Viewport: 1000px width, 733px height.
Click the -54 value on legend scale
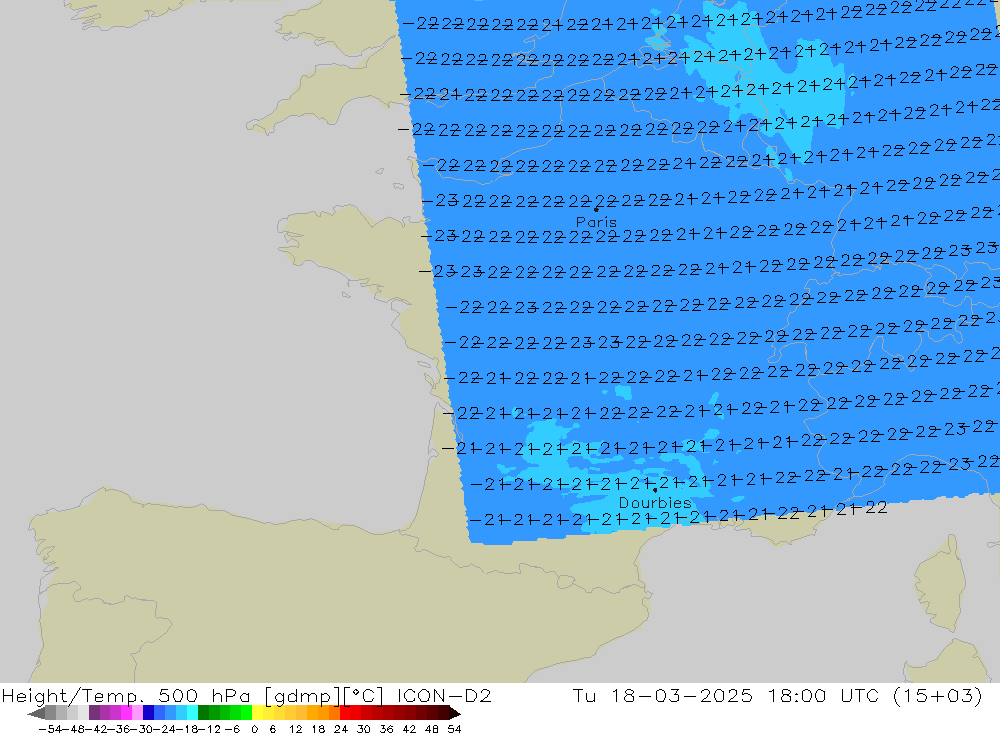pos(49,729)
